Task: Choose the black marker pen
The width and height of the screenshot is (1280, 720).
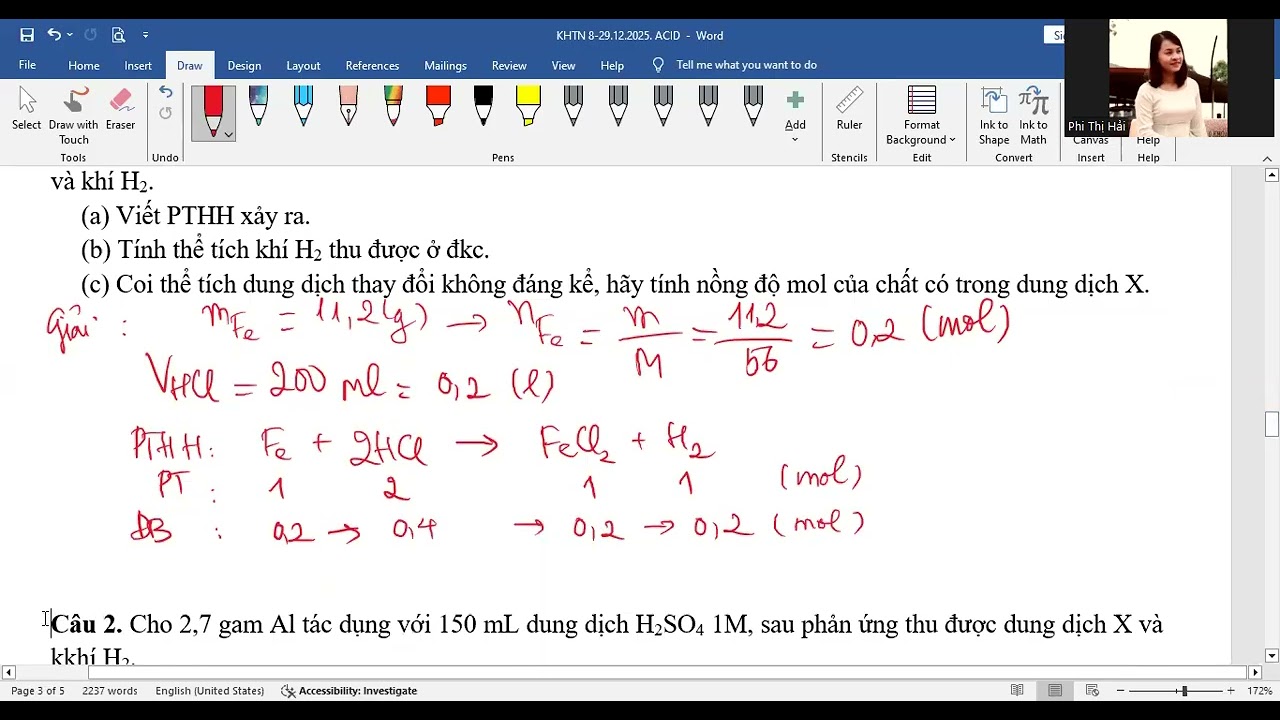Action: (x=483, y=106)
